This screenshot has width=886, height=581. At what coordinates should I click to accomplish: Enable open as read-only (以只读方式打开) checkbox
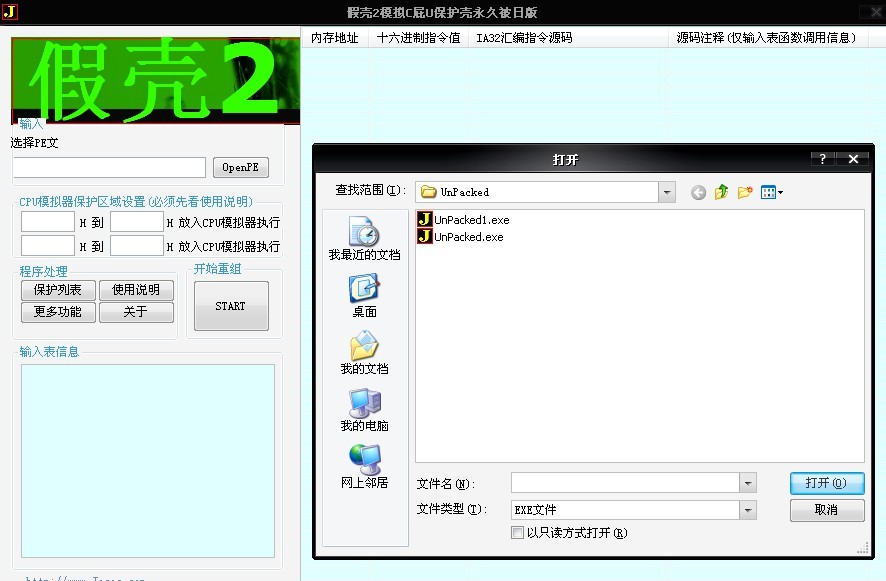(517, 532)
